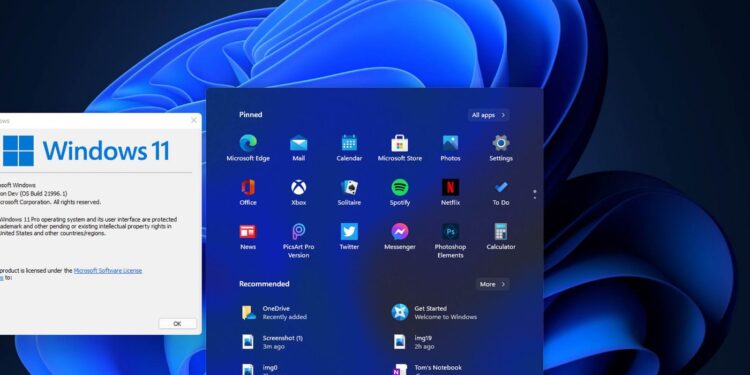Viewport: 750px width, 375px height.
Task: Close the About Windows dialog
Action: point(194,120)
